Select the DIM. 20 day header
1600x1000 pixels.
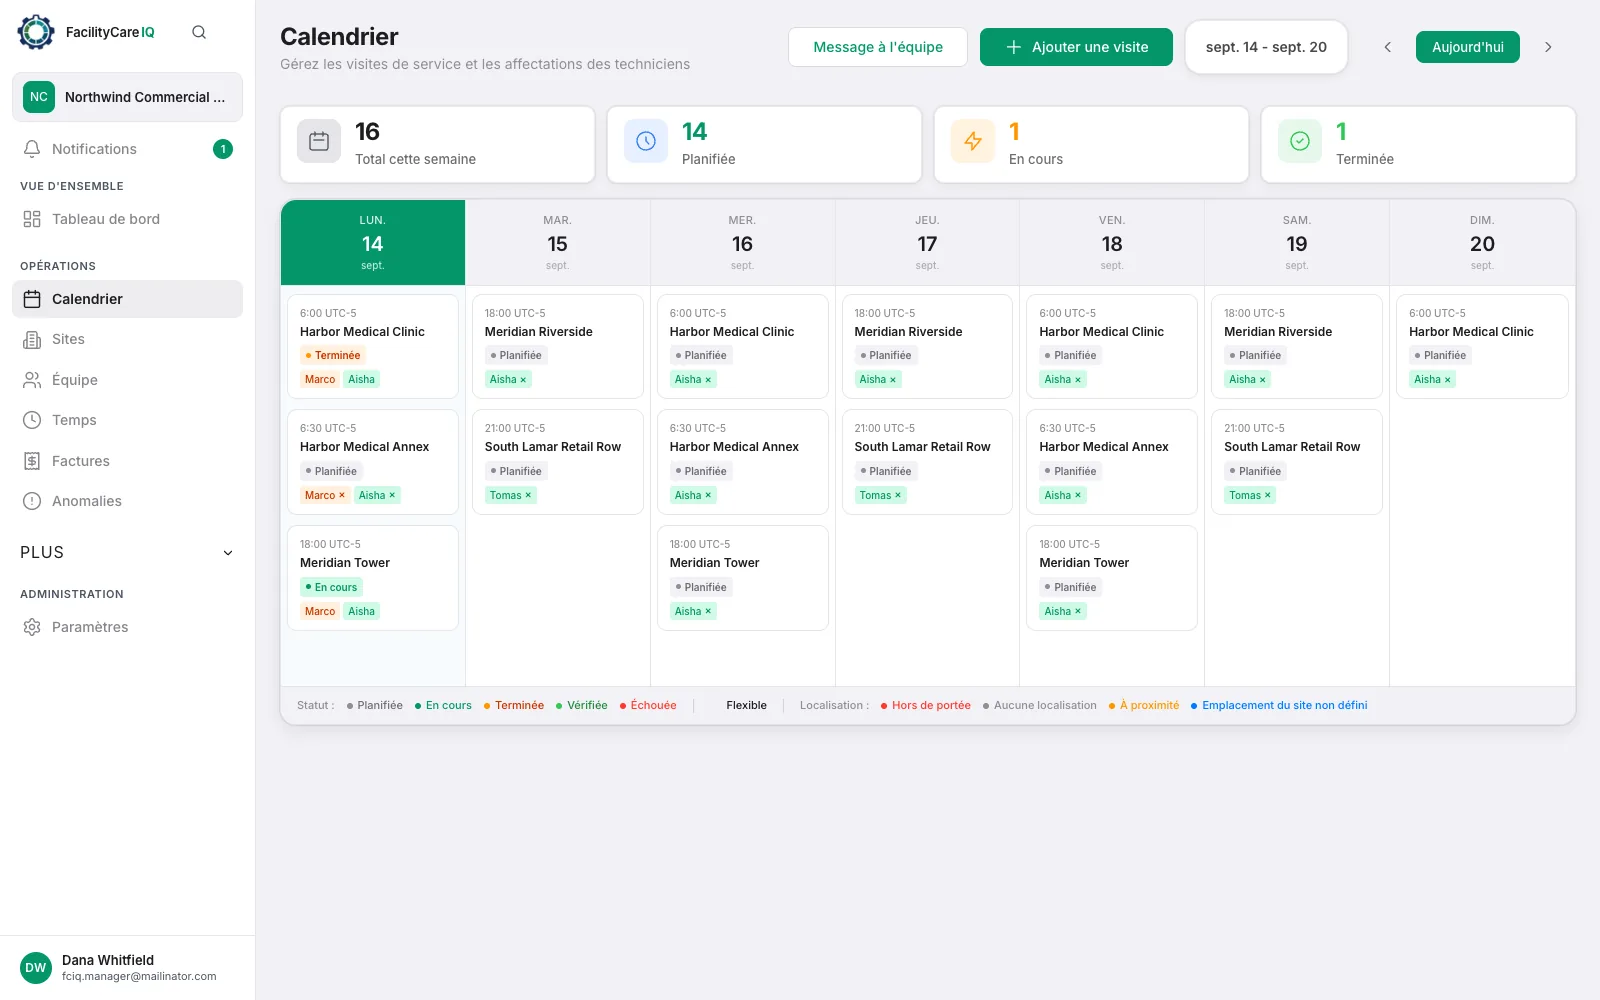[x=1482, y=243]
